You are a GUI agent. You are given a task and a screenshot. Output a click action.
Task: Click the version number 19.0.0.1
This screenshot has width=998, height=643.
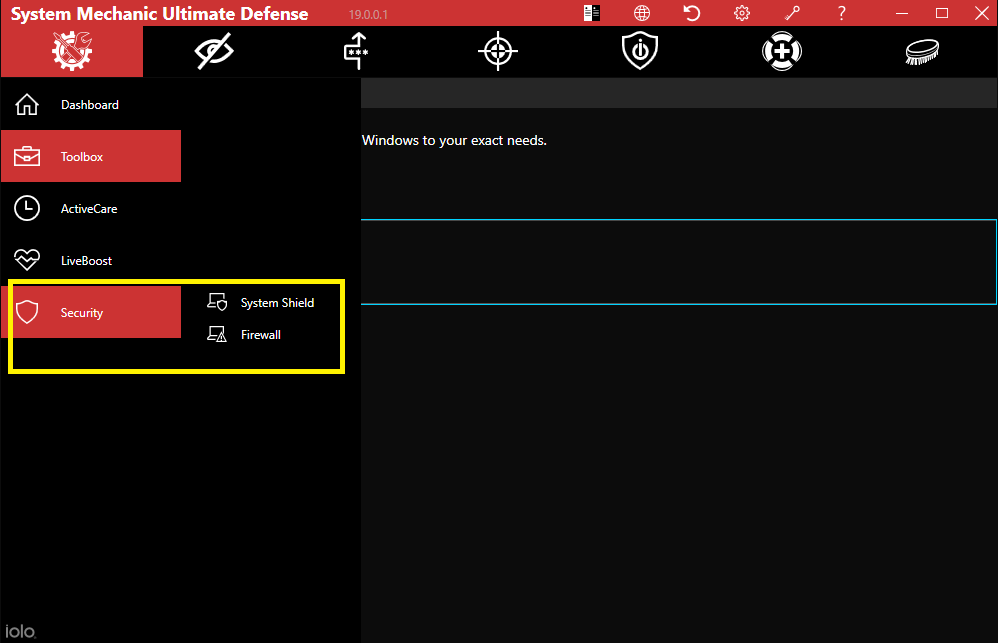point(368,15)
